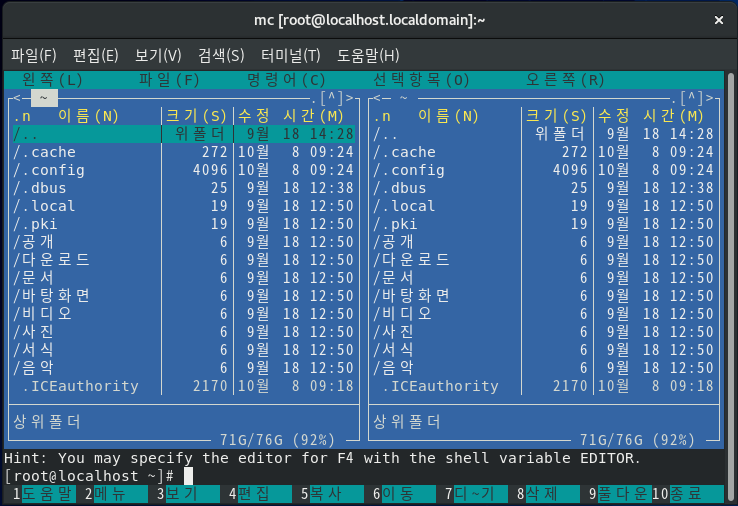The height and width of the screenshot is (506, 738).
Task: Click F10 종료 function key
Action: coord(688,494)
